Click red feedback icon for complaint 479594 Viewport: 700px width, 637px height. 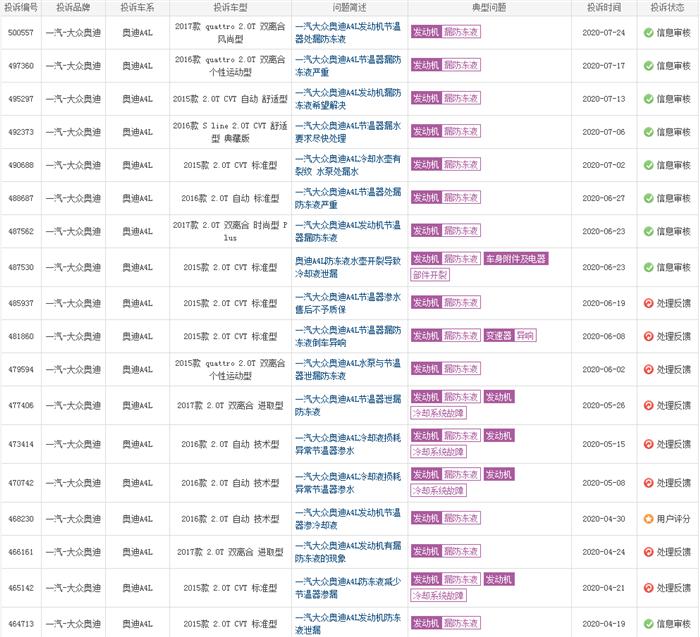(x=648, y=370)
